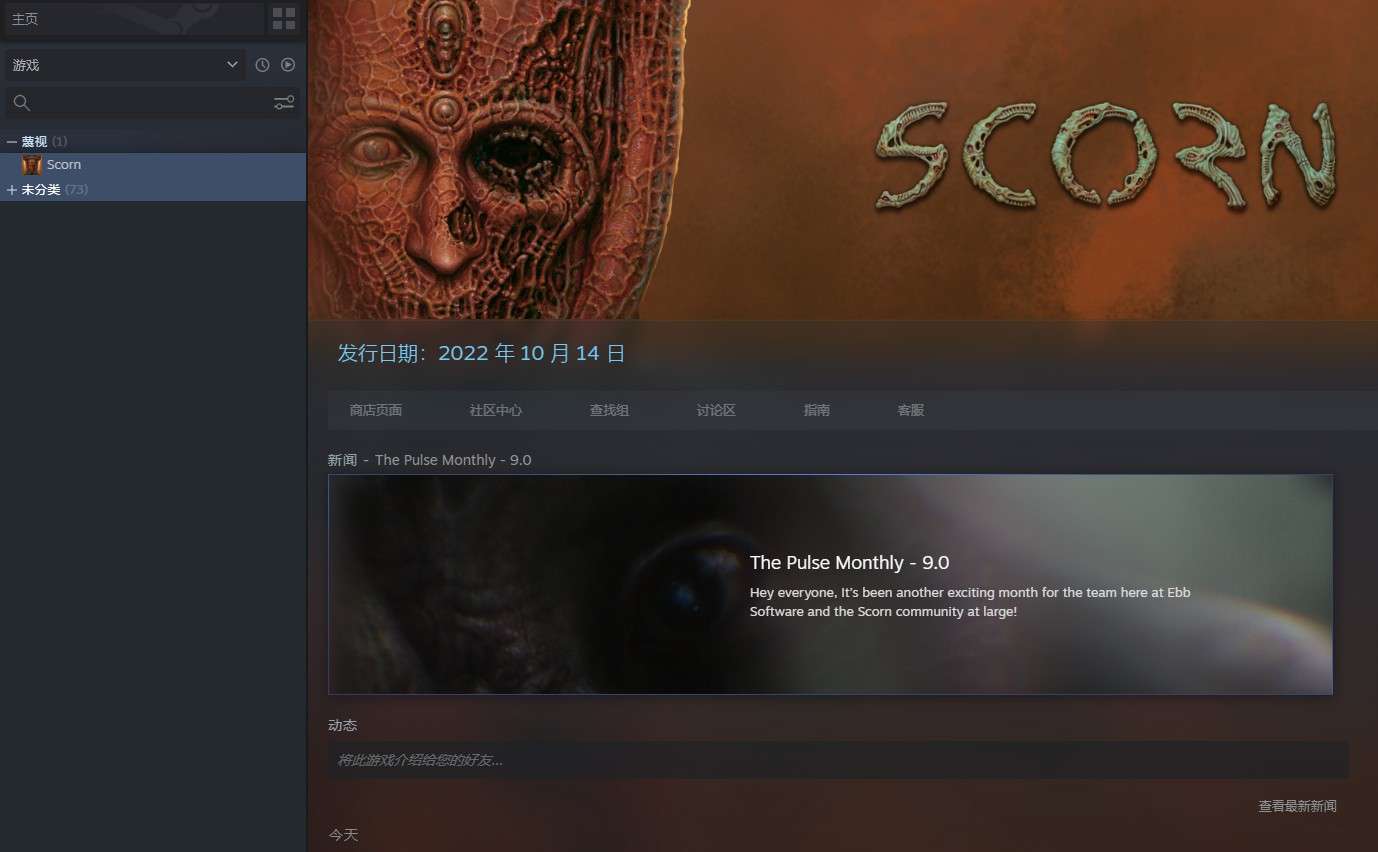Open advanced filter sliders icon
Viewport: 1378px width, 852px height.
tap(284, 102)
